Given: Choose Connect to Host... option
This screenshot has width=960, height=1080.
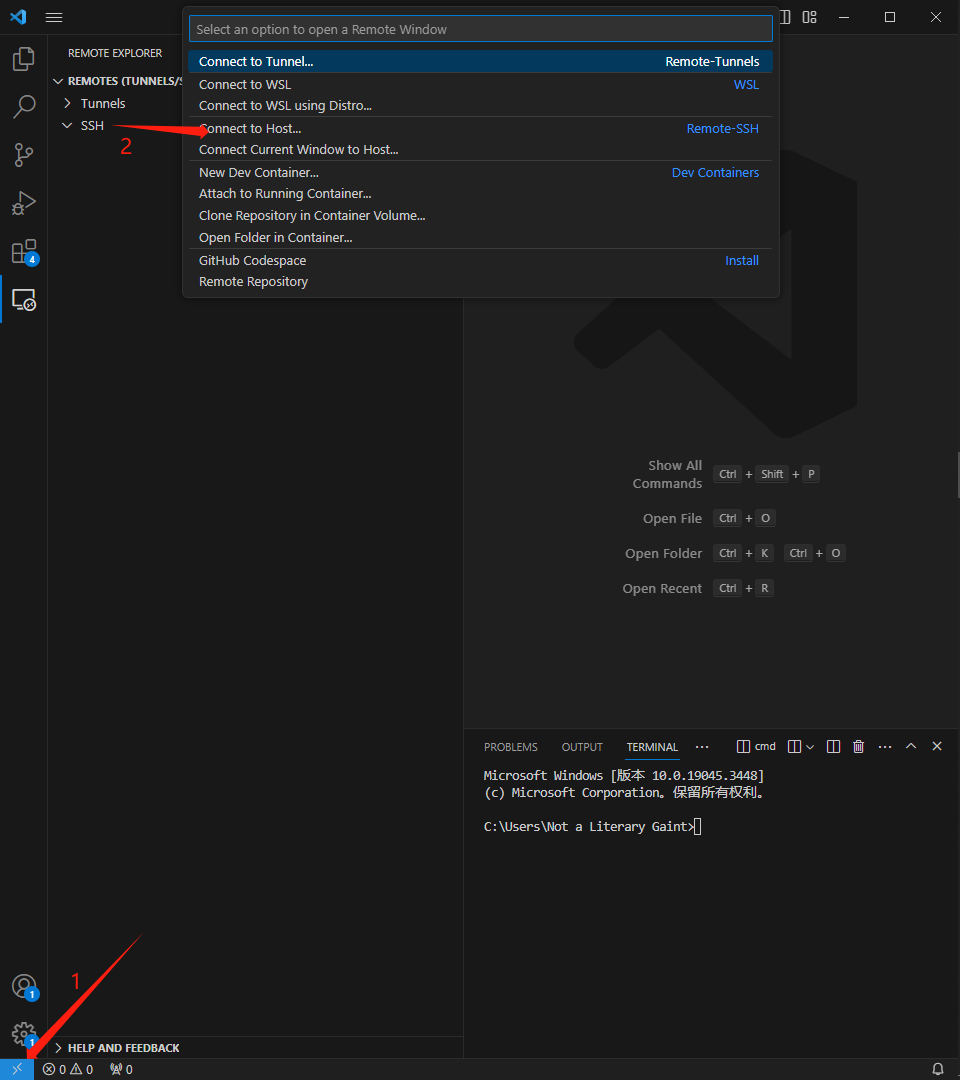Looking at the screenshot, I should pos(480,128).
